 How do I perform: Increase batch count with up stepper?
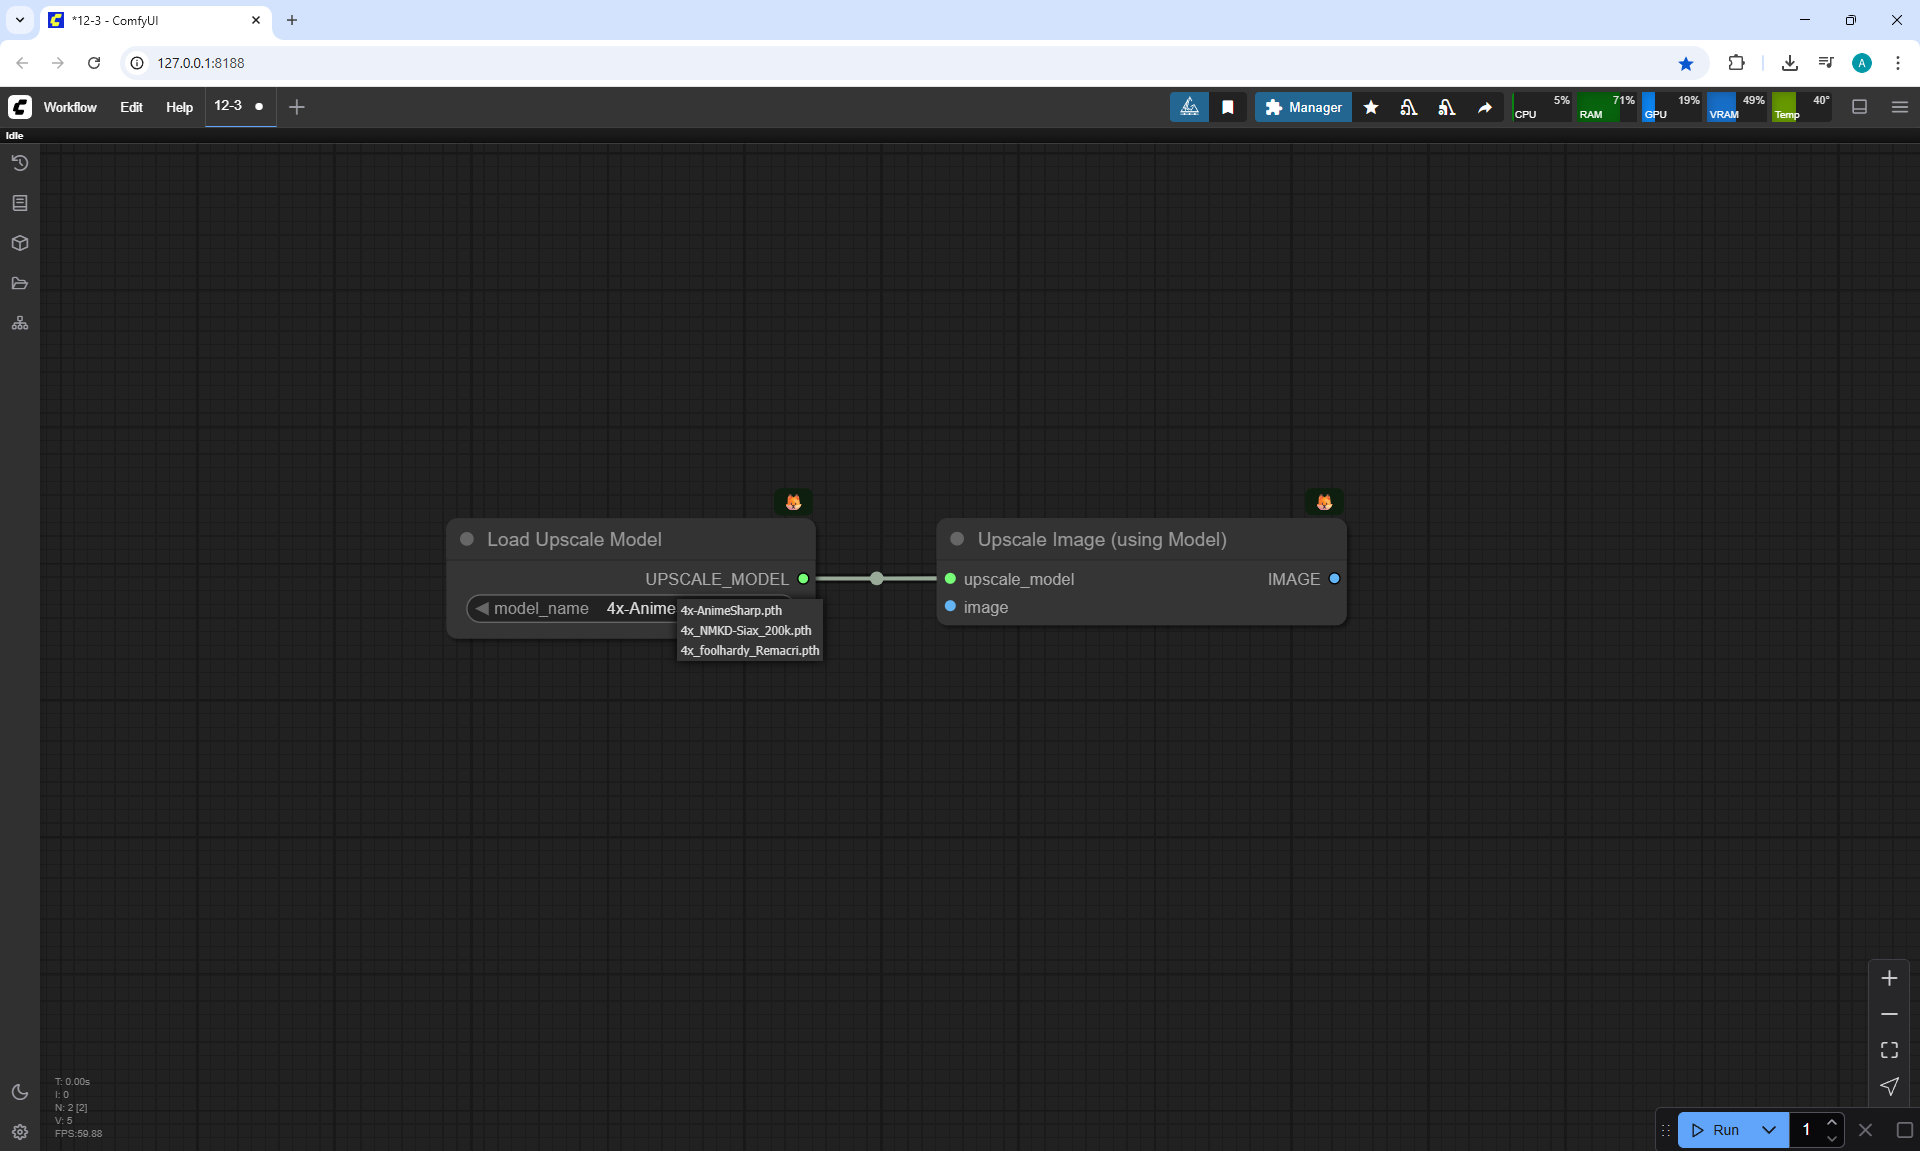click(x=1832, y=1123)
